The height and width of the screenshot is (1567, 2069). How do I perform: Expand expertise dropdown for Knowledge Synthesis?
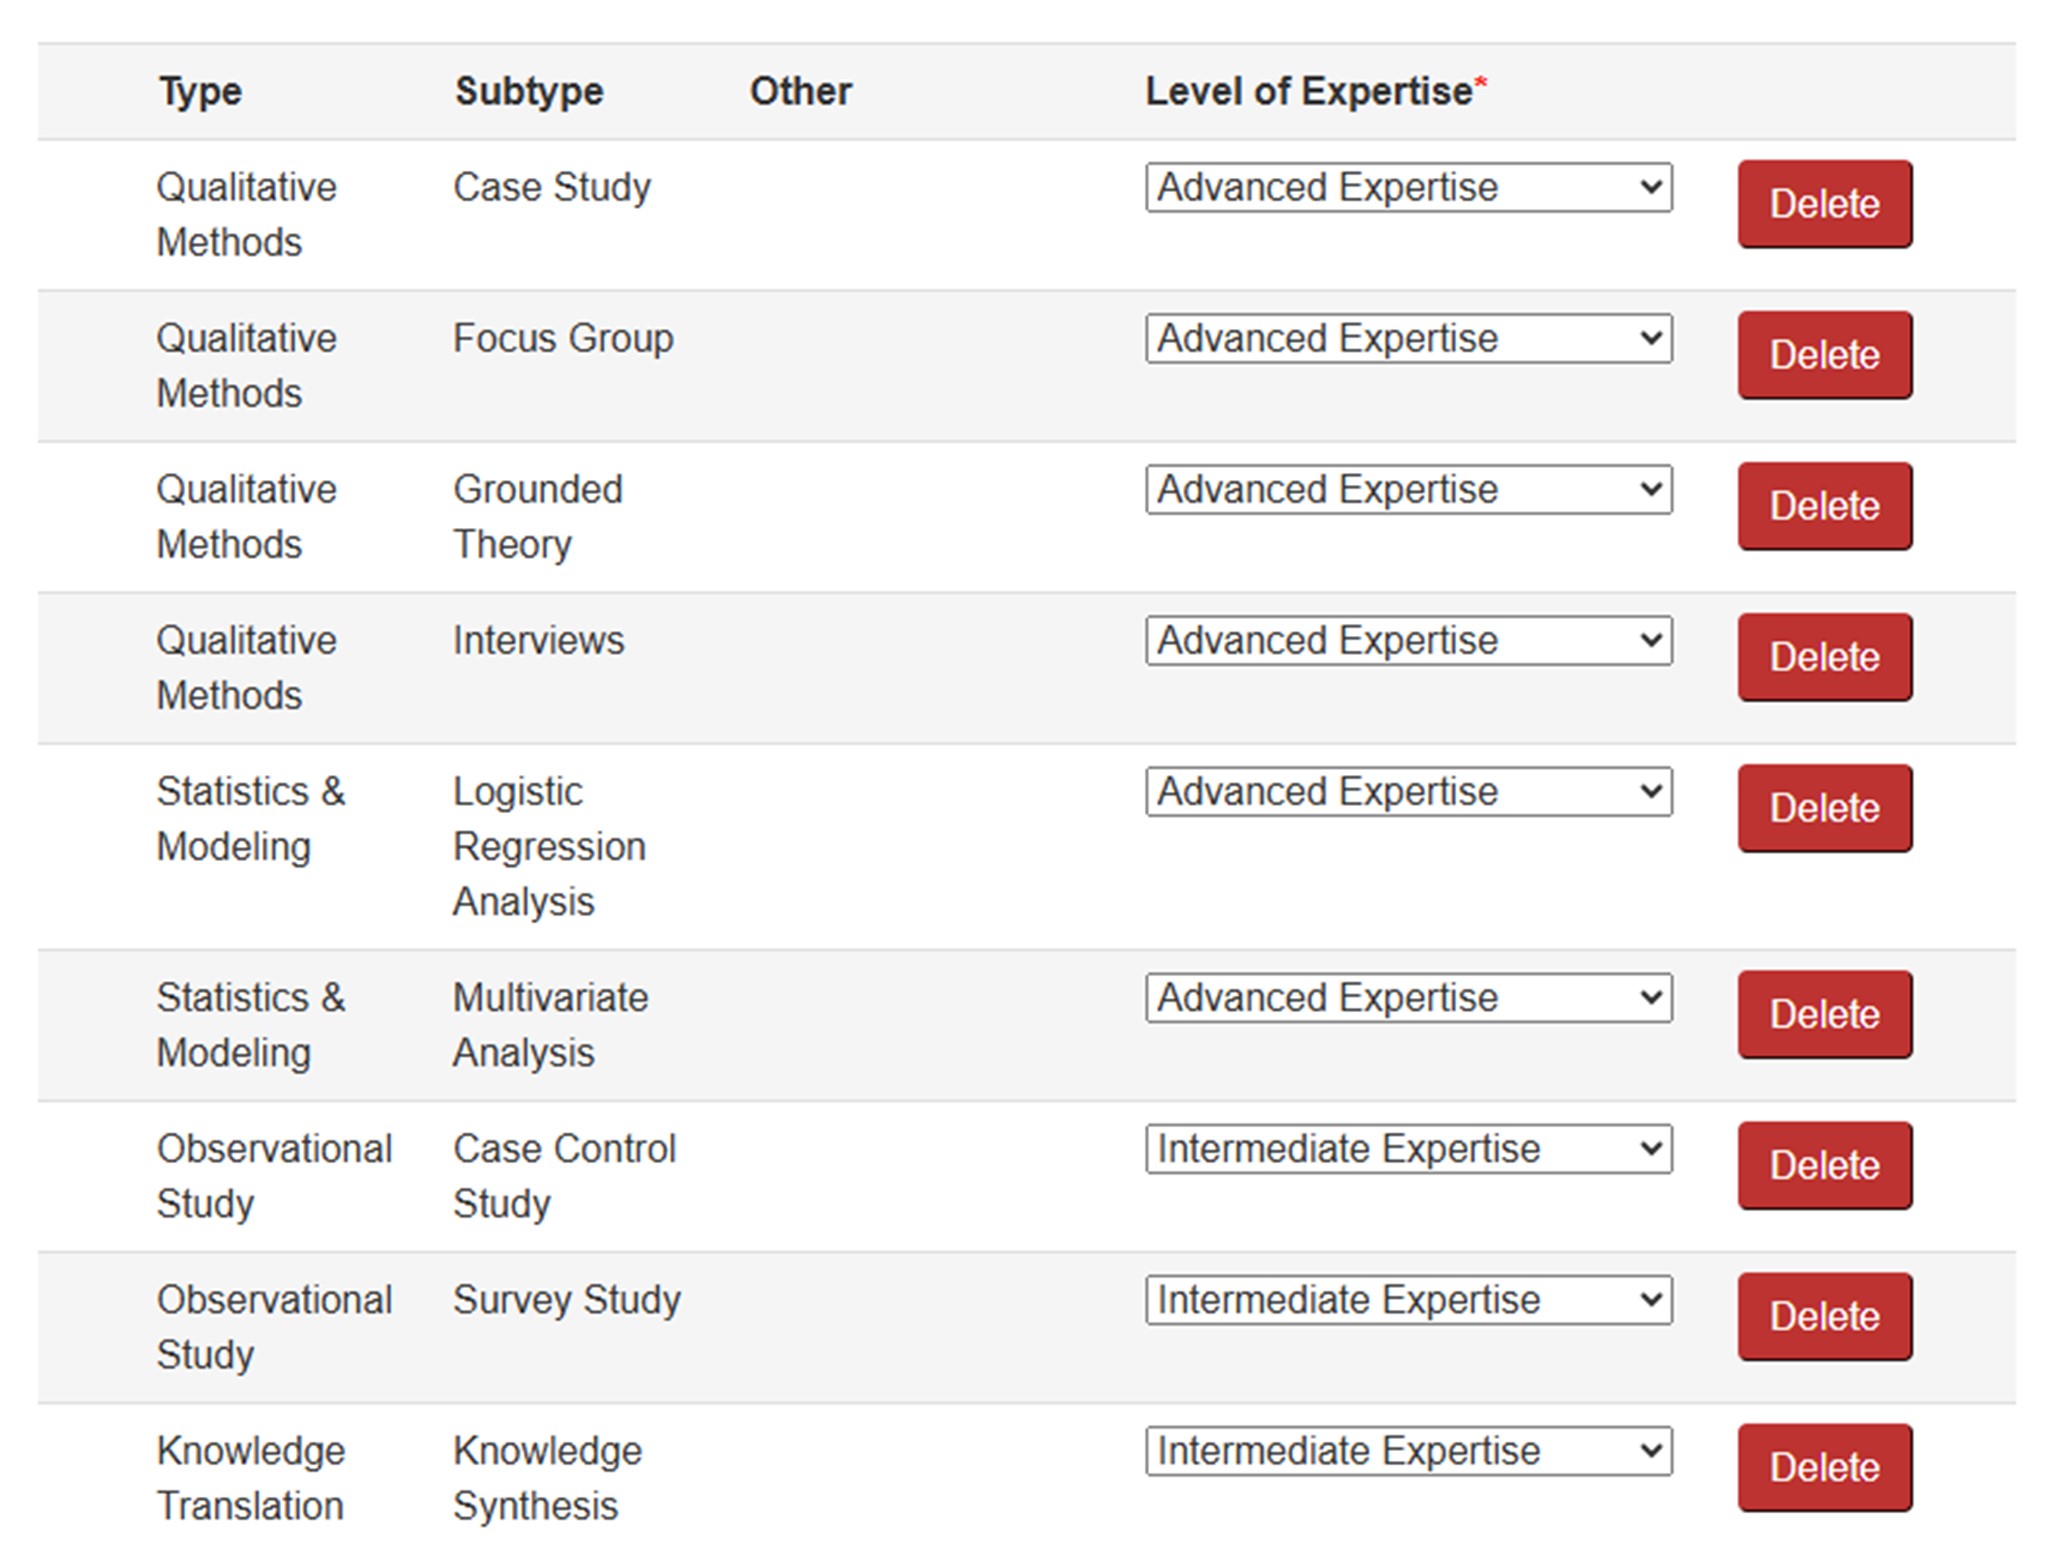tap(1408, 1451)
